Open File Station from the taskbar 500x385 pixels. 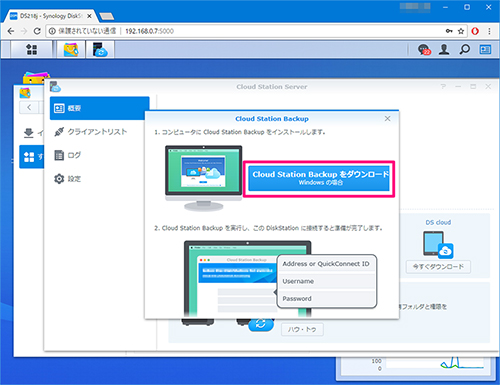point(71,50)
